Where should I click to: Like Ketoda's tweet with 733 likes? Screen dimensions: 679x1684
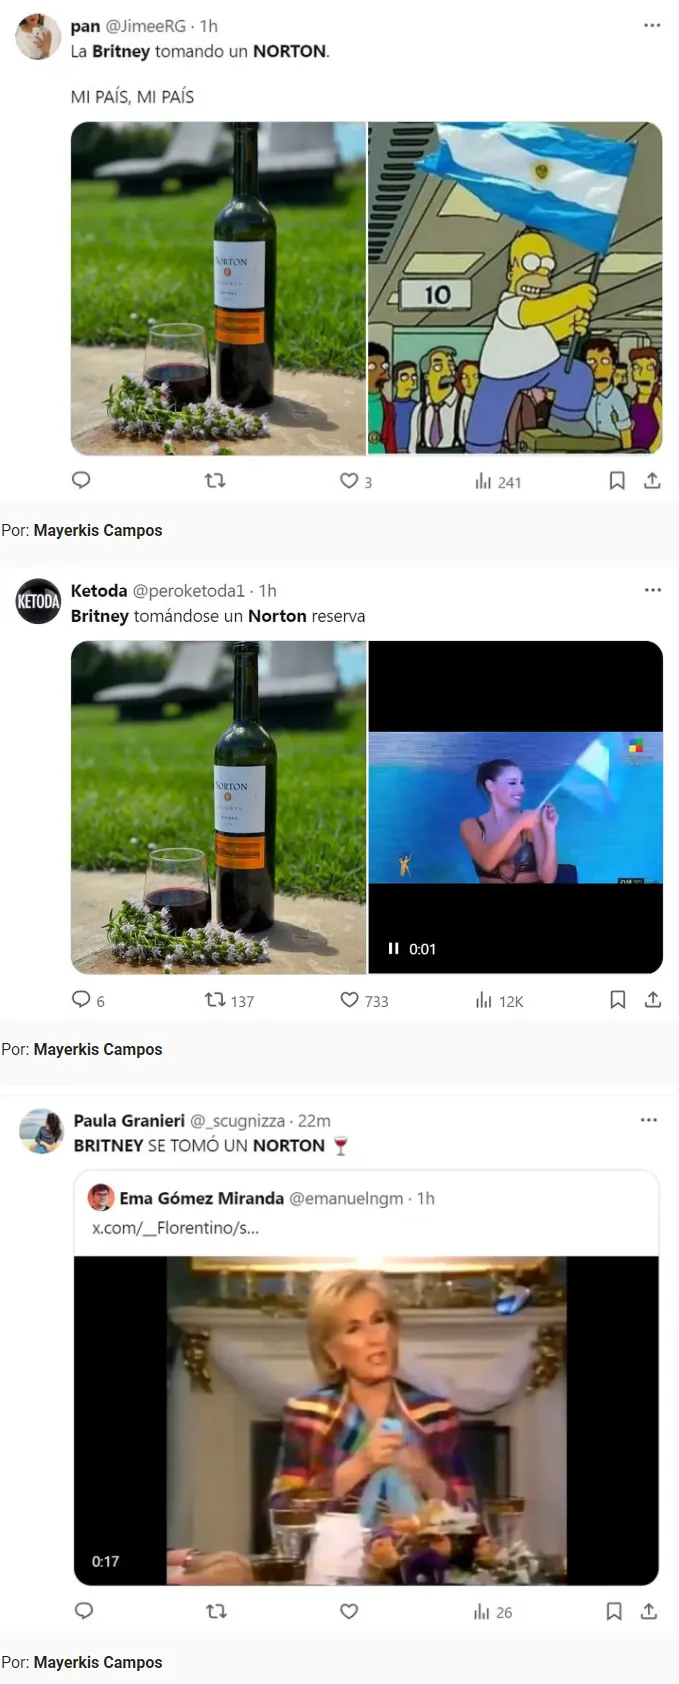(349, 999)
